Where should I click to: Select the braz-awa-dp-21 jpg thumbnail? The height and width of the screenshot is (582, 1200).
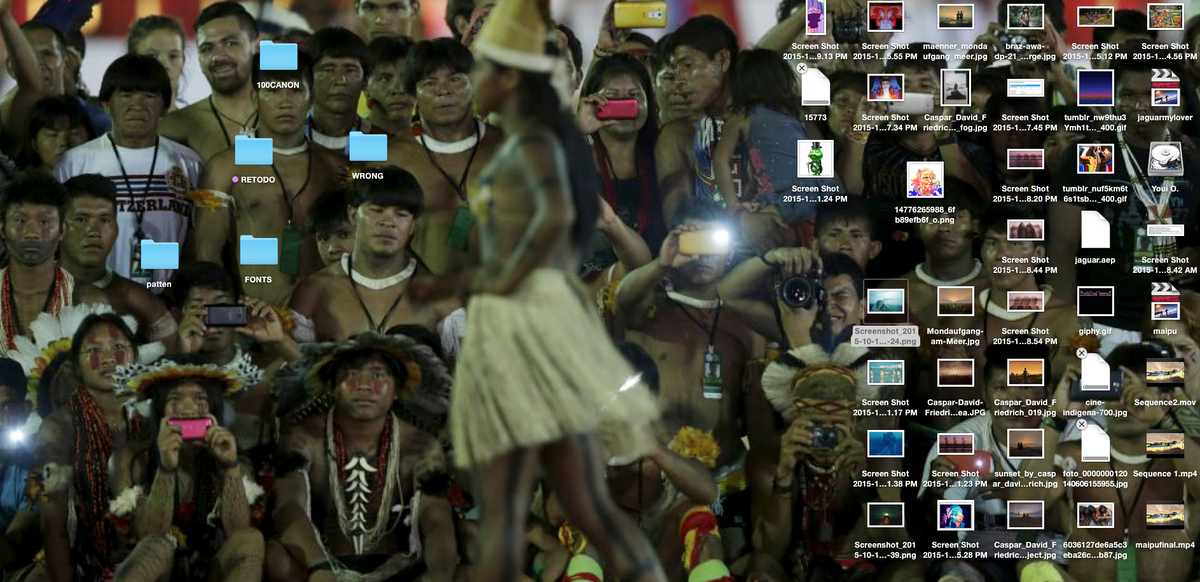[x=1025, y=16]
